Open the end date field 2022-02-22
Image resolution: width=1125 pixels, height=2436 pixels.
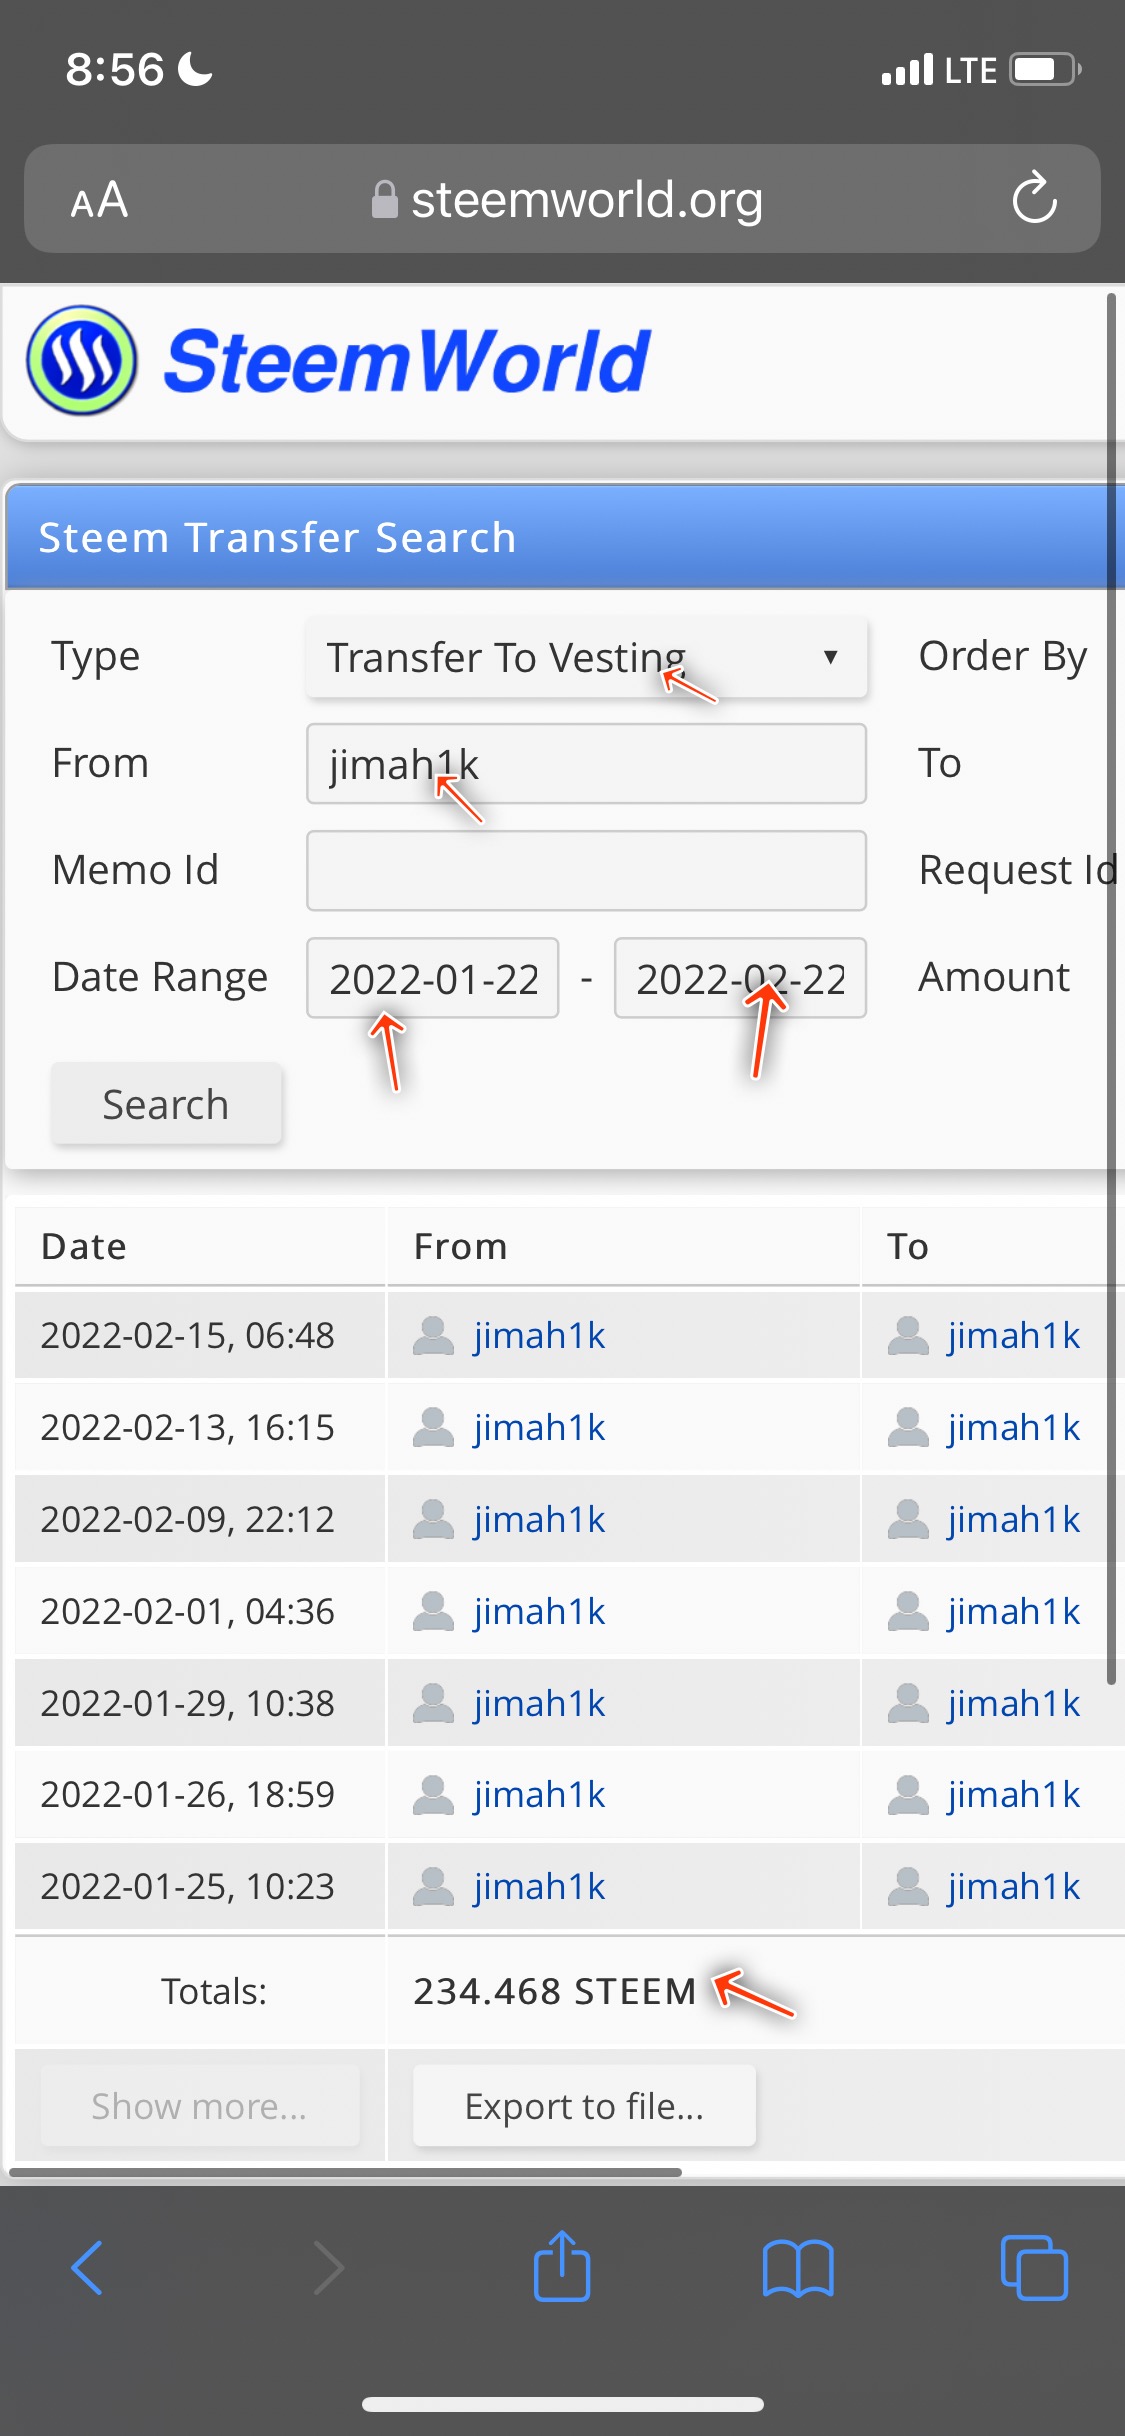(740, 978)
